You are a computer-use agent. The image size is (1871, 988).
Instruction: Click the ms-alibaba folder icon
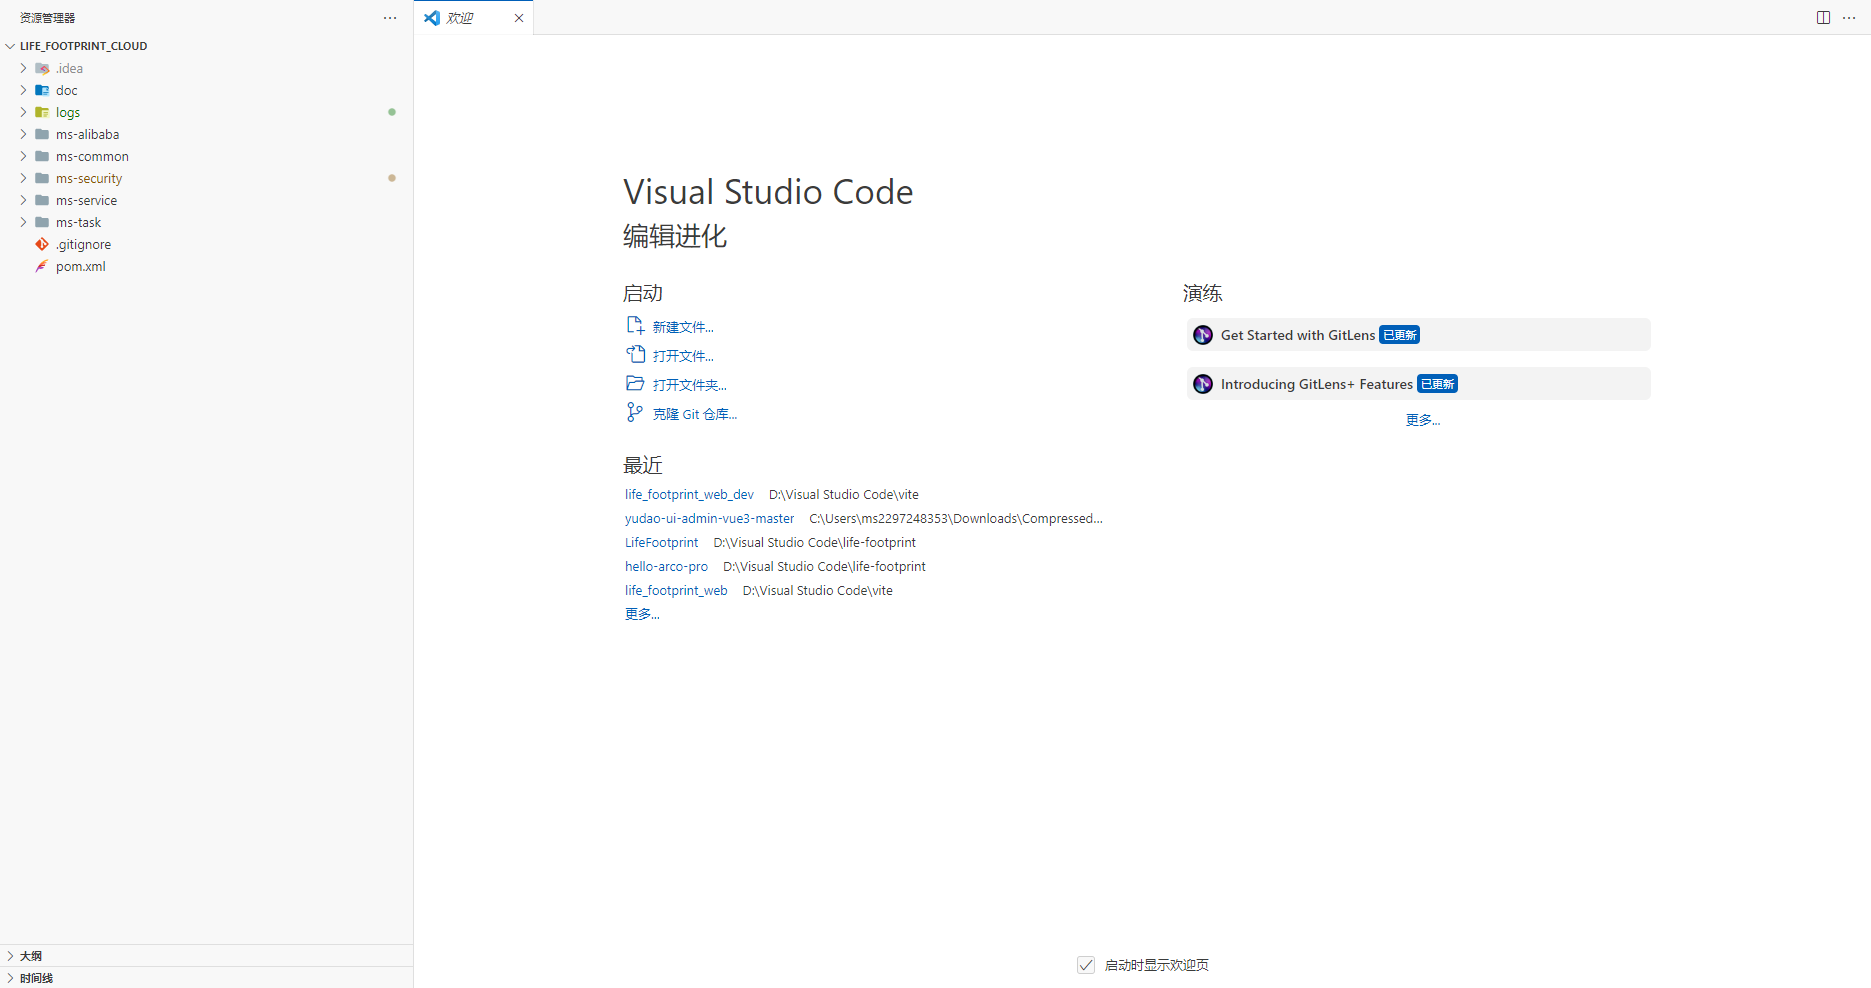[x=42, y=134]
